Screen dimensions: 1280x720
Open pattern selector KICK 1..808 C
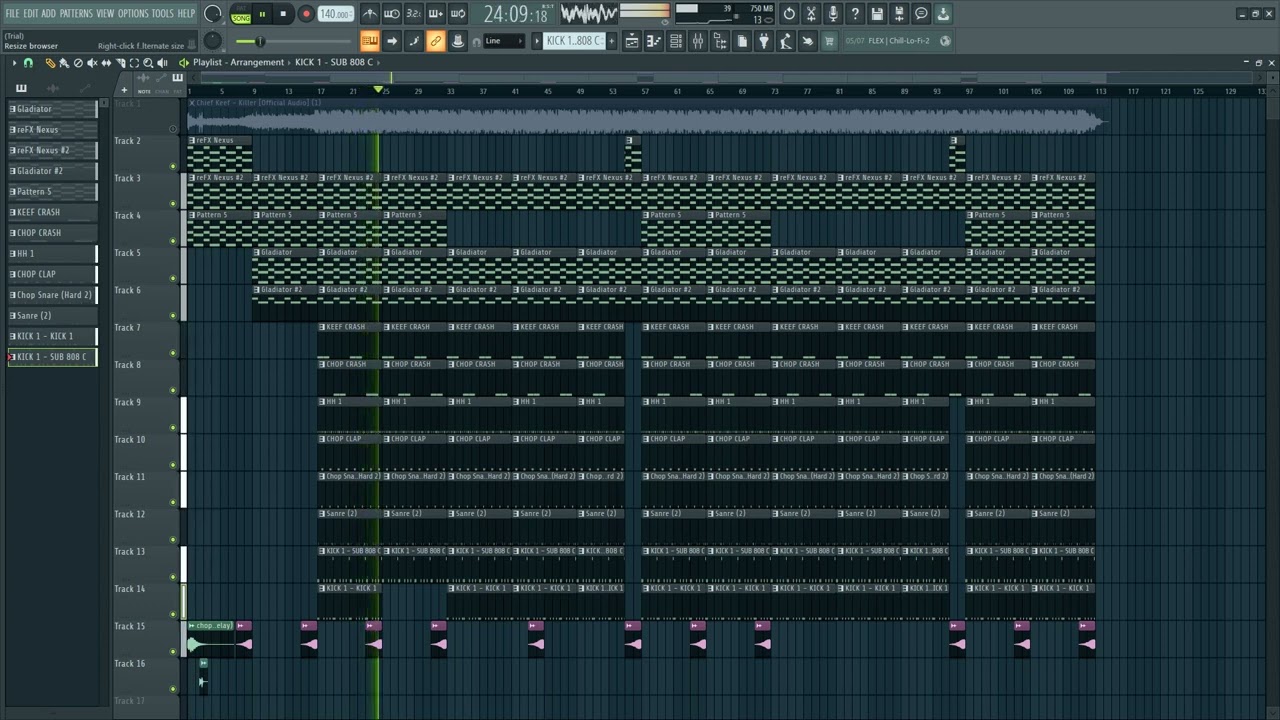(574, 41)
